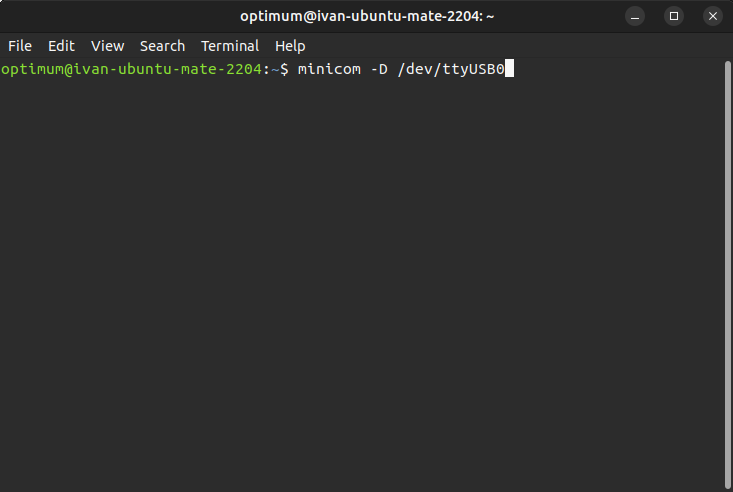Close the terminal window

click(x=712, y=16)
